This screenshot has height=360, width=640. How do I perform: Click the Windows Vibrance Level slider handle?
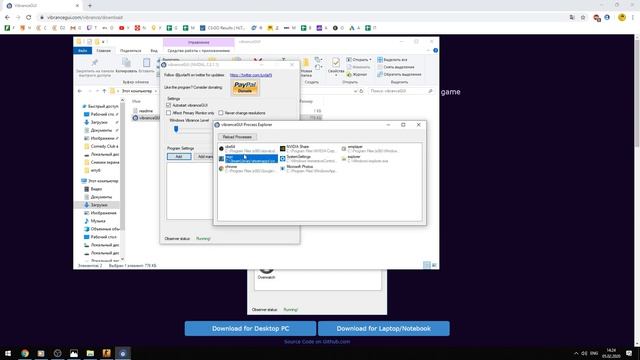pyautogui.click(x=176, y=129)
